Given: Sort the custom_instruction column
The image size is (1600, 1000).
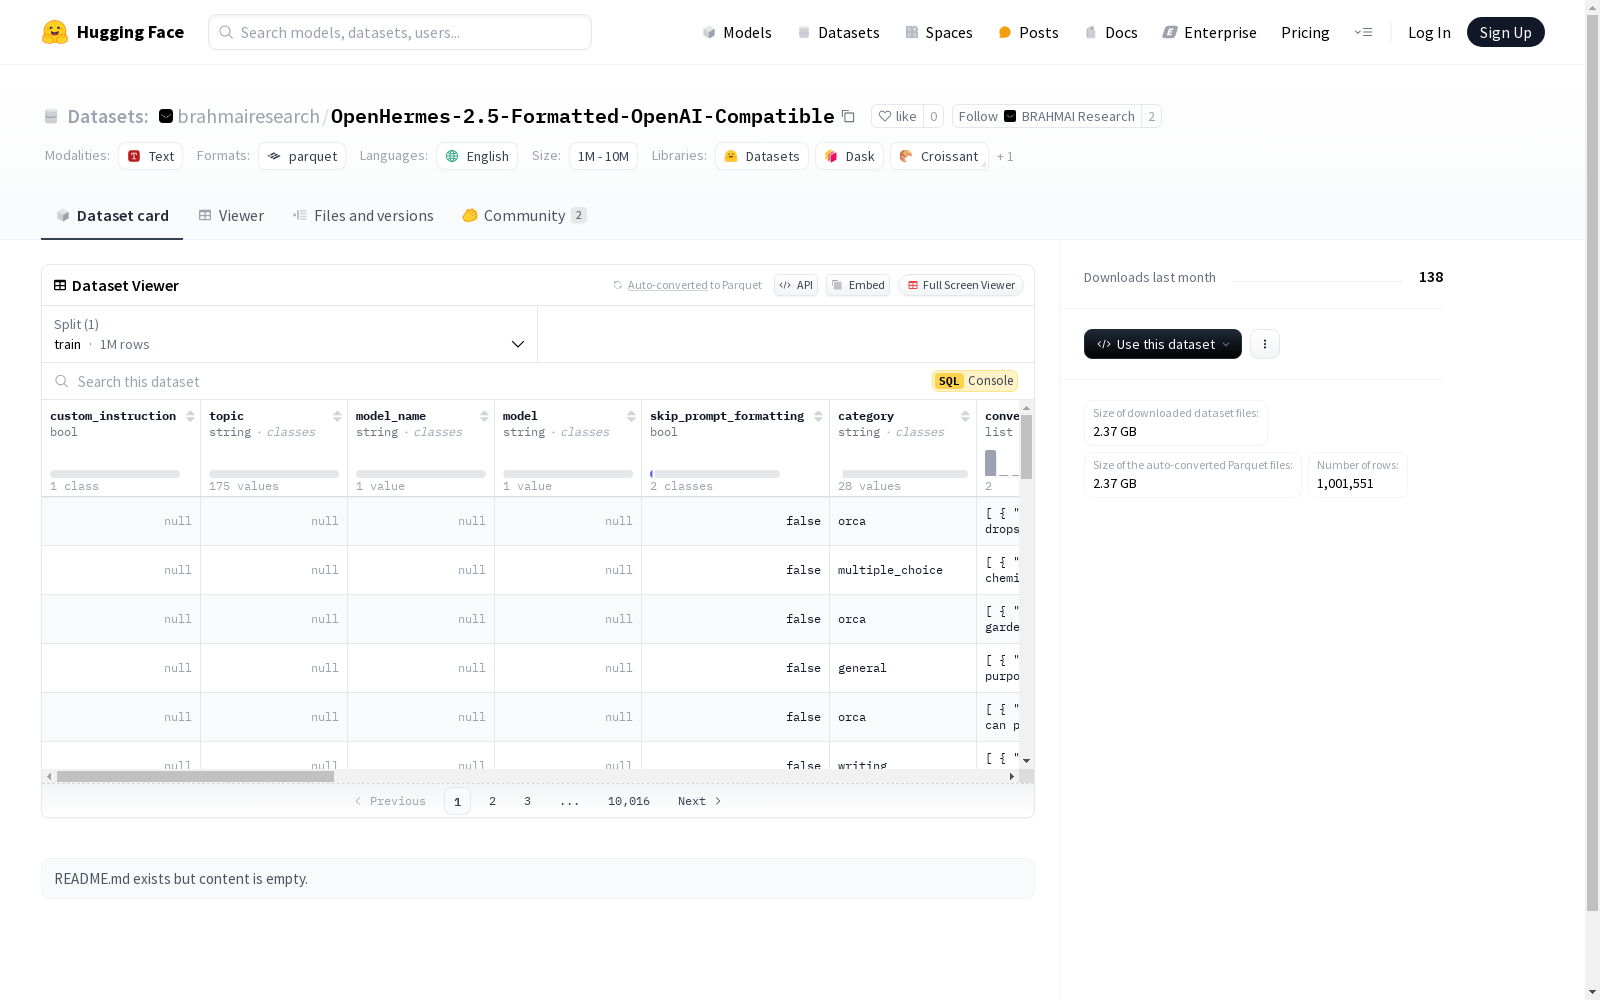Looking at the screenshot, I should click(x=190, y=416).
